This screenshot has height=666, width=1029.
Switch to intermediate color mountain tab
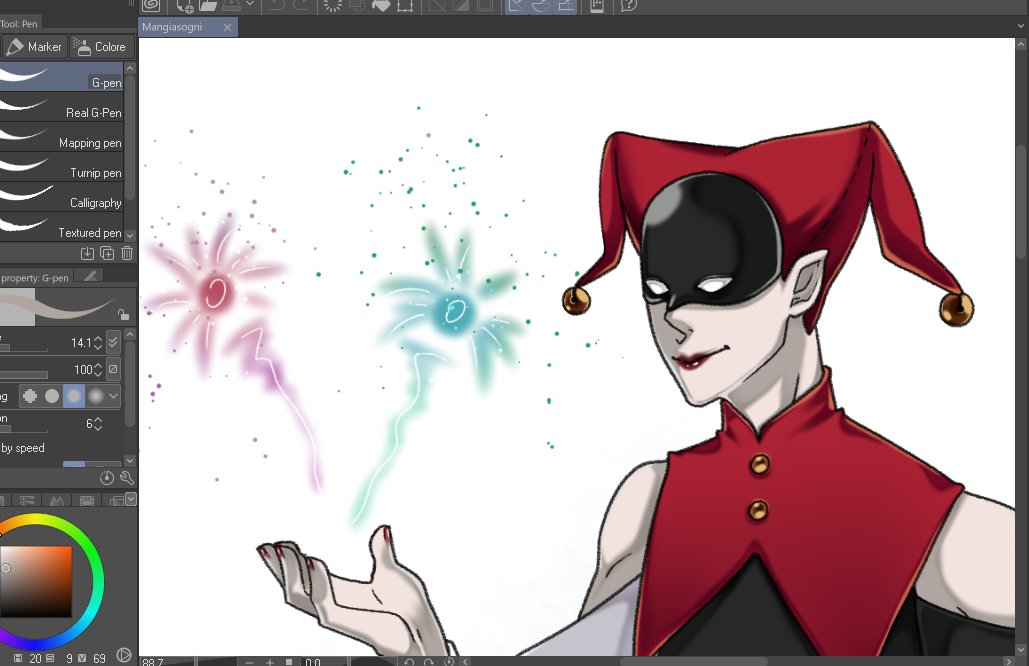pyautogui.click(x=57, y=501)
